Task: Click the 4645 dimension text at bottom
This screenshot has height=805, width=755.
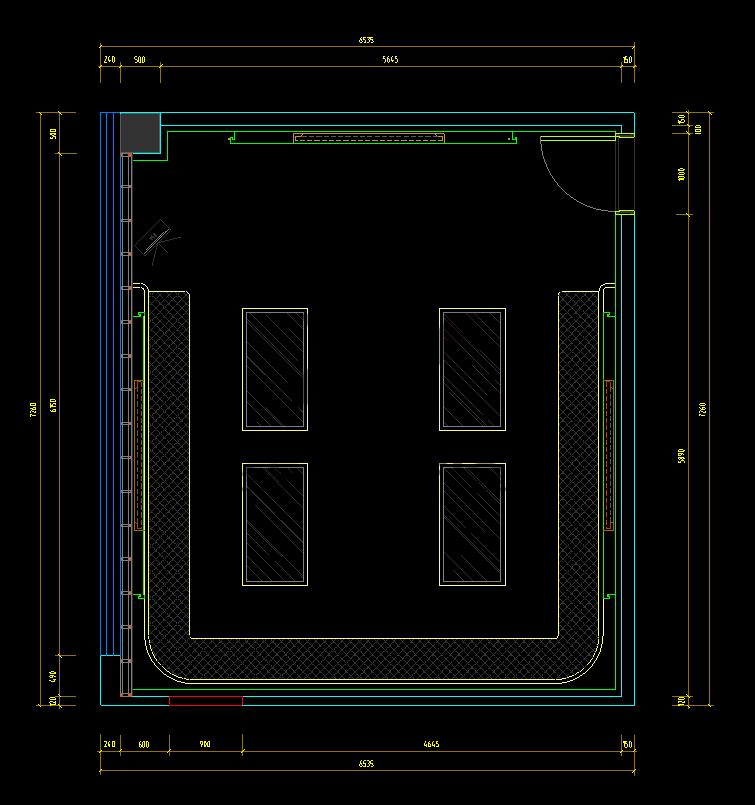Action: [431, 744]
